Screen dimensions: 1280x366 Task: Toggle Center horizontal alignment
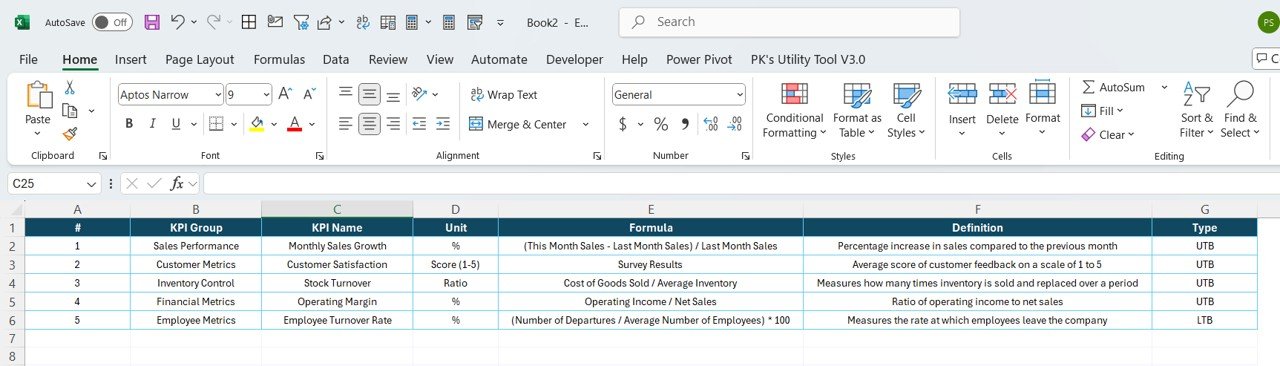pos(369,124)
